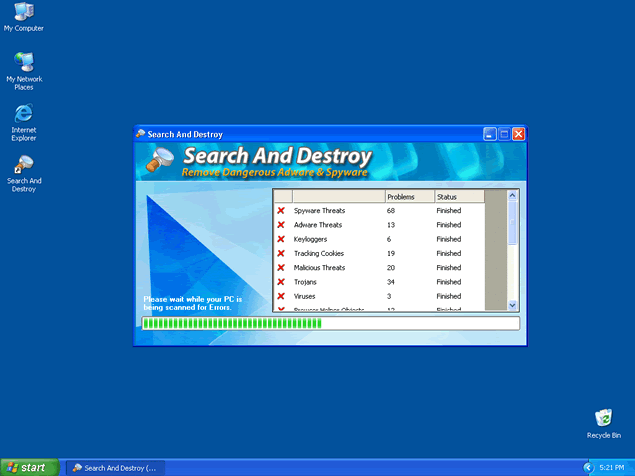This screenshot has width=635, height=476.
Task: Click red X icon beside Keyloggers
Action: 281,239
